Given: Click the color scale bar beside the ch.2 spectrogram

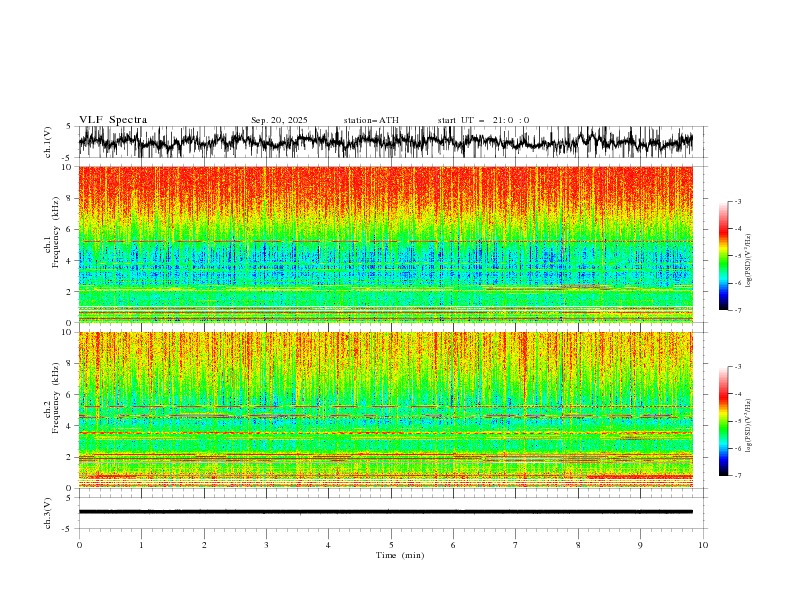Looking at the screenshot, I should (723, 421).
